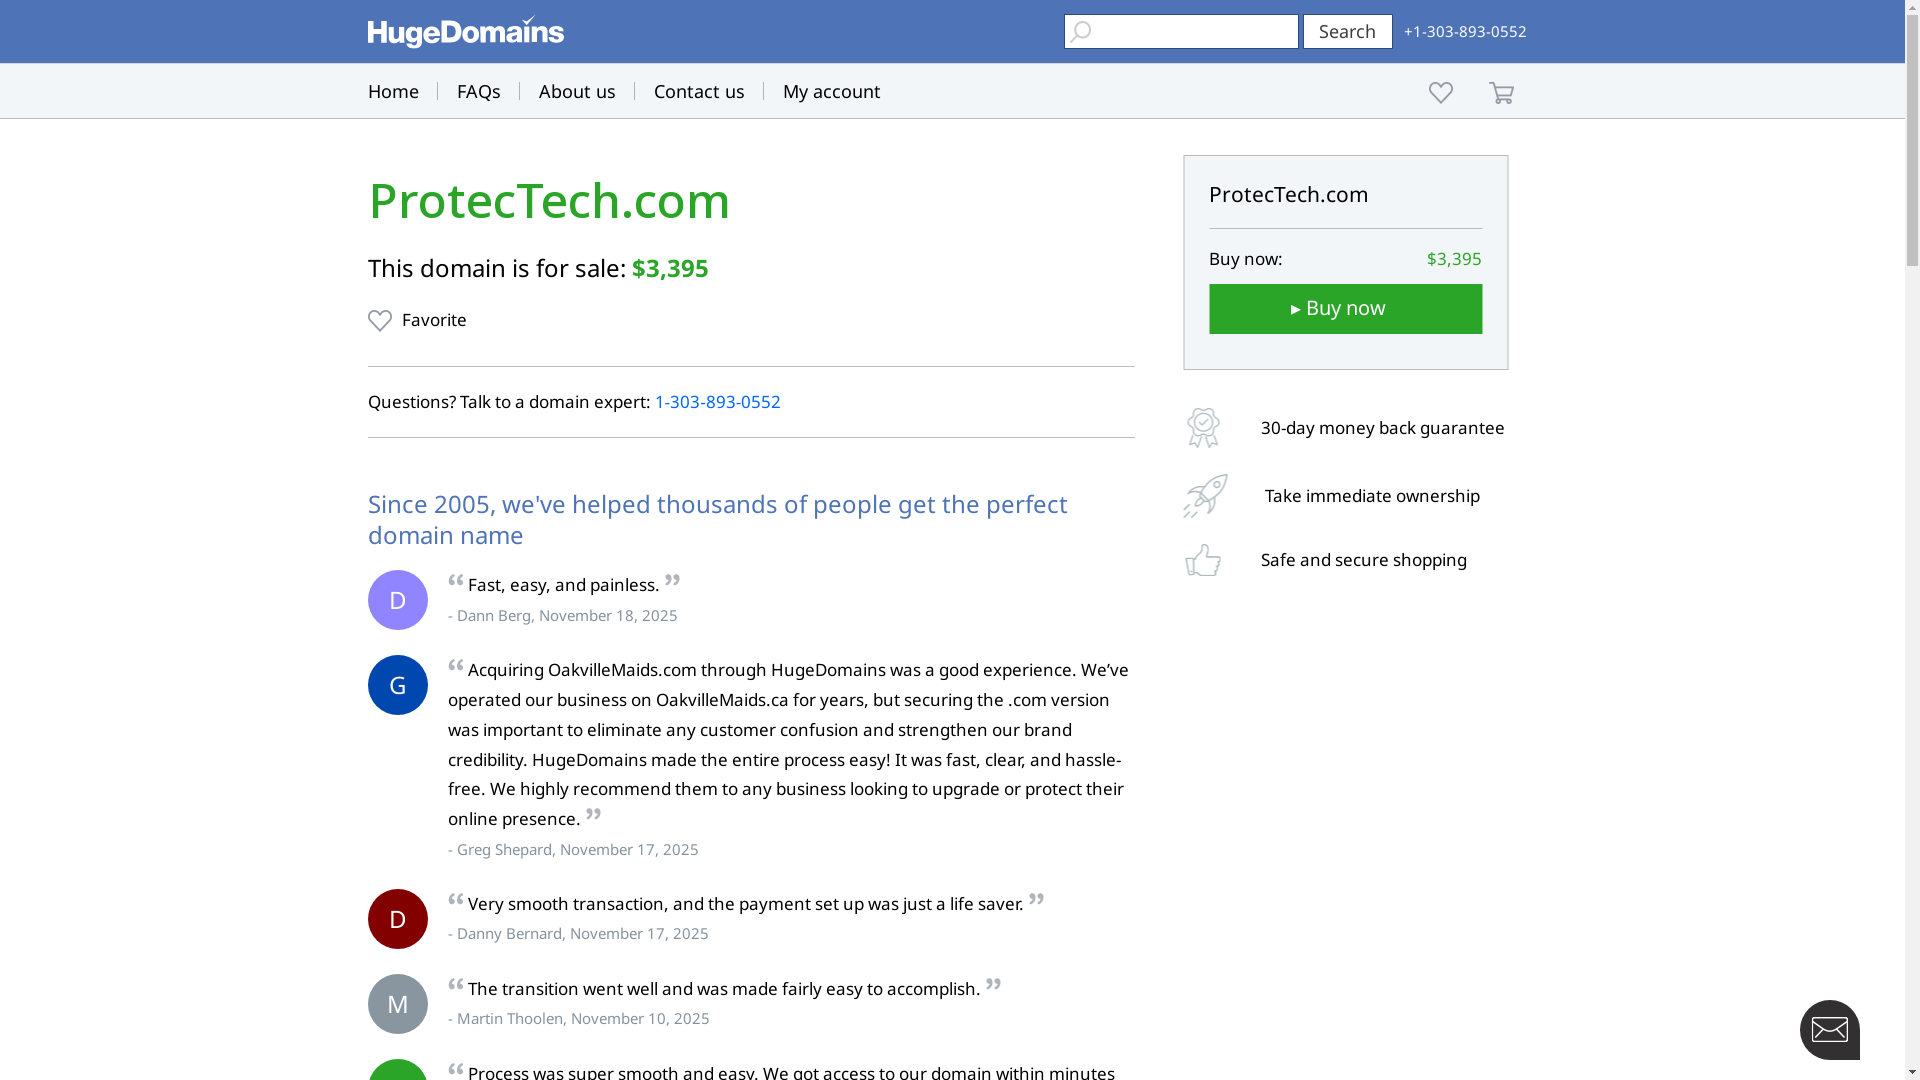The height and width of the screenshot is (1080, 1920).
Task: Click the envelope contact chat icon
Action: click(1829, 1029)
